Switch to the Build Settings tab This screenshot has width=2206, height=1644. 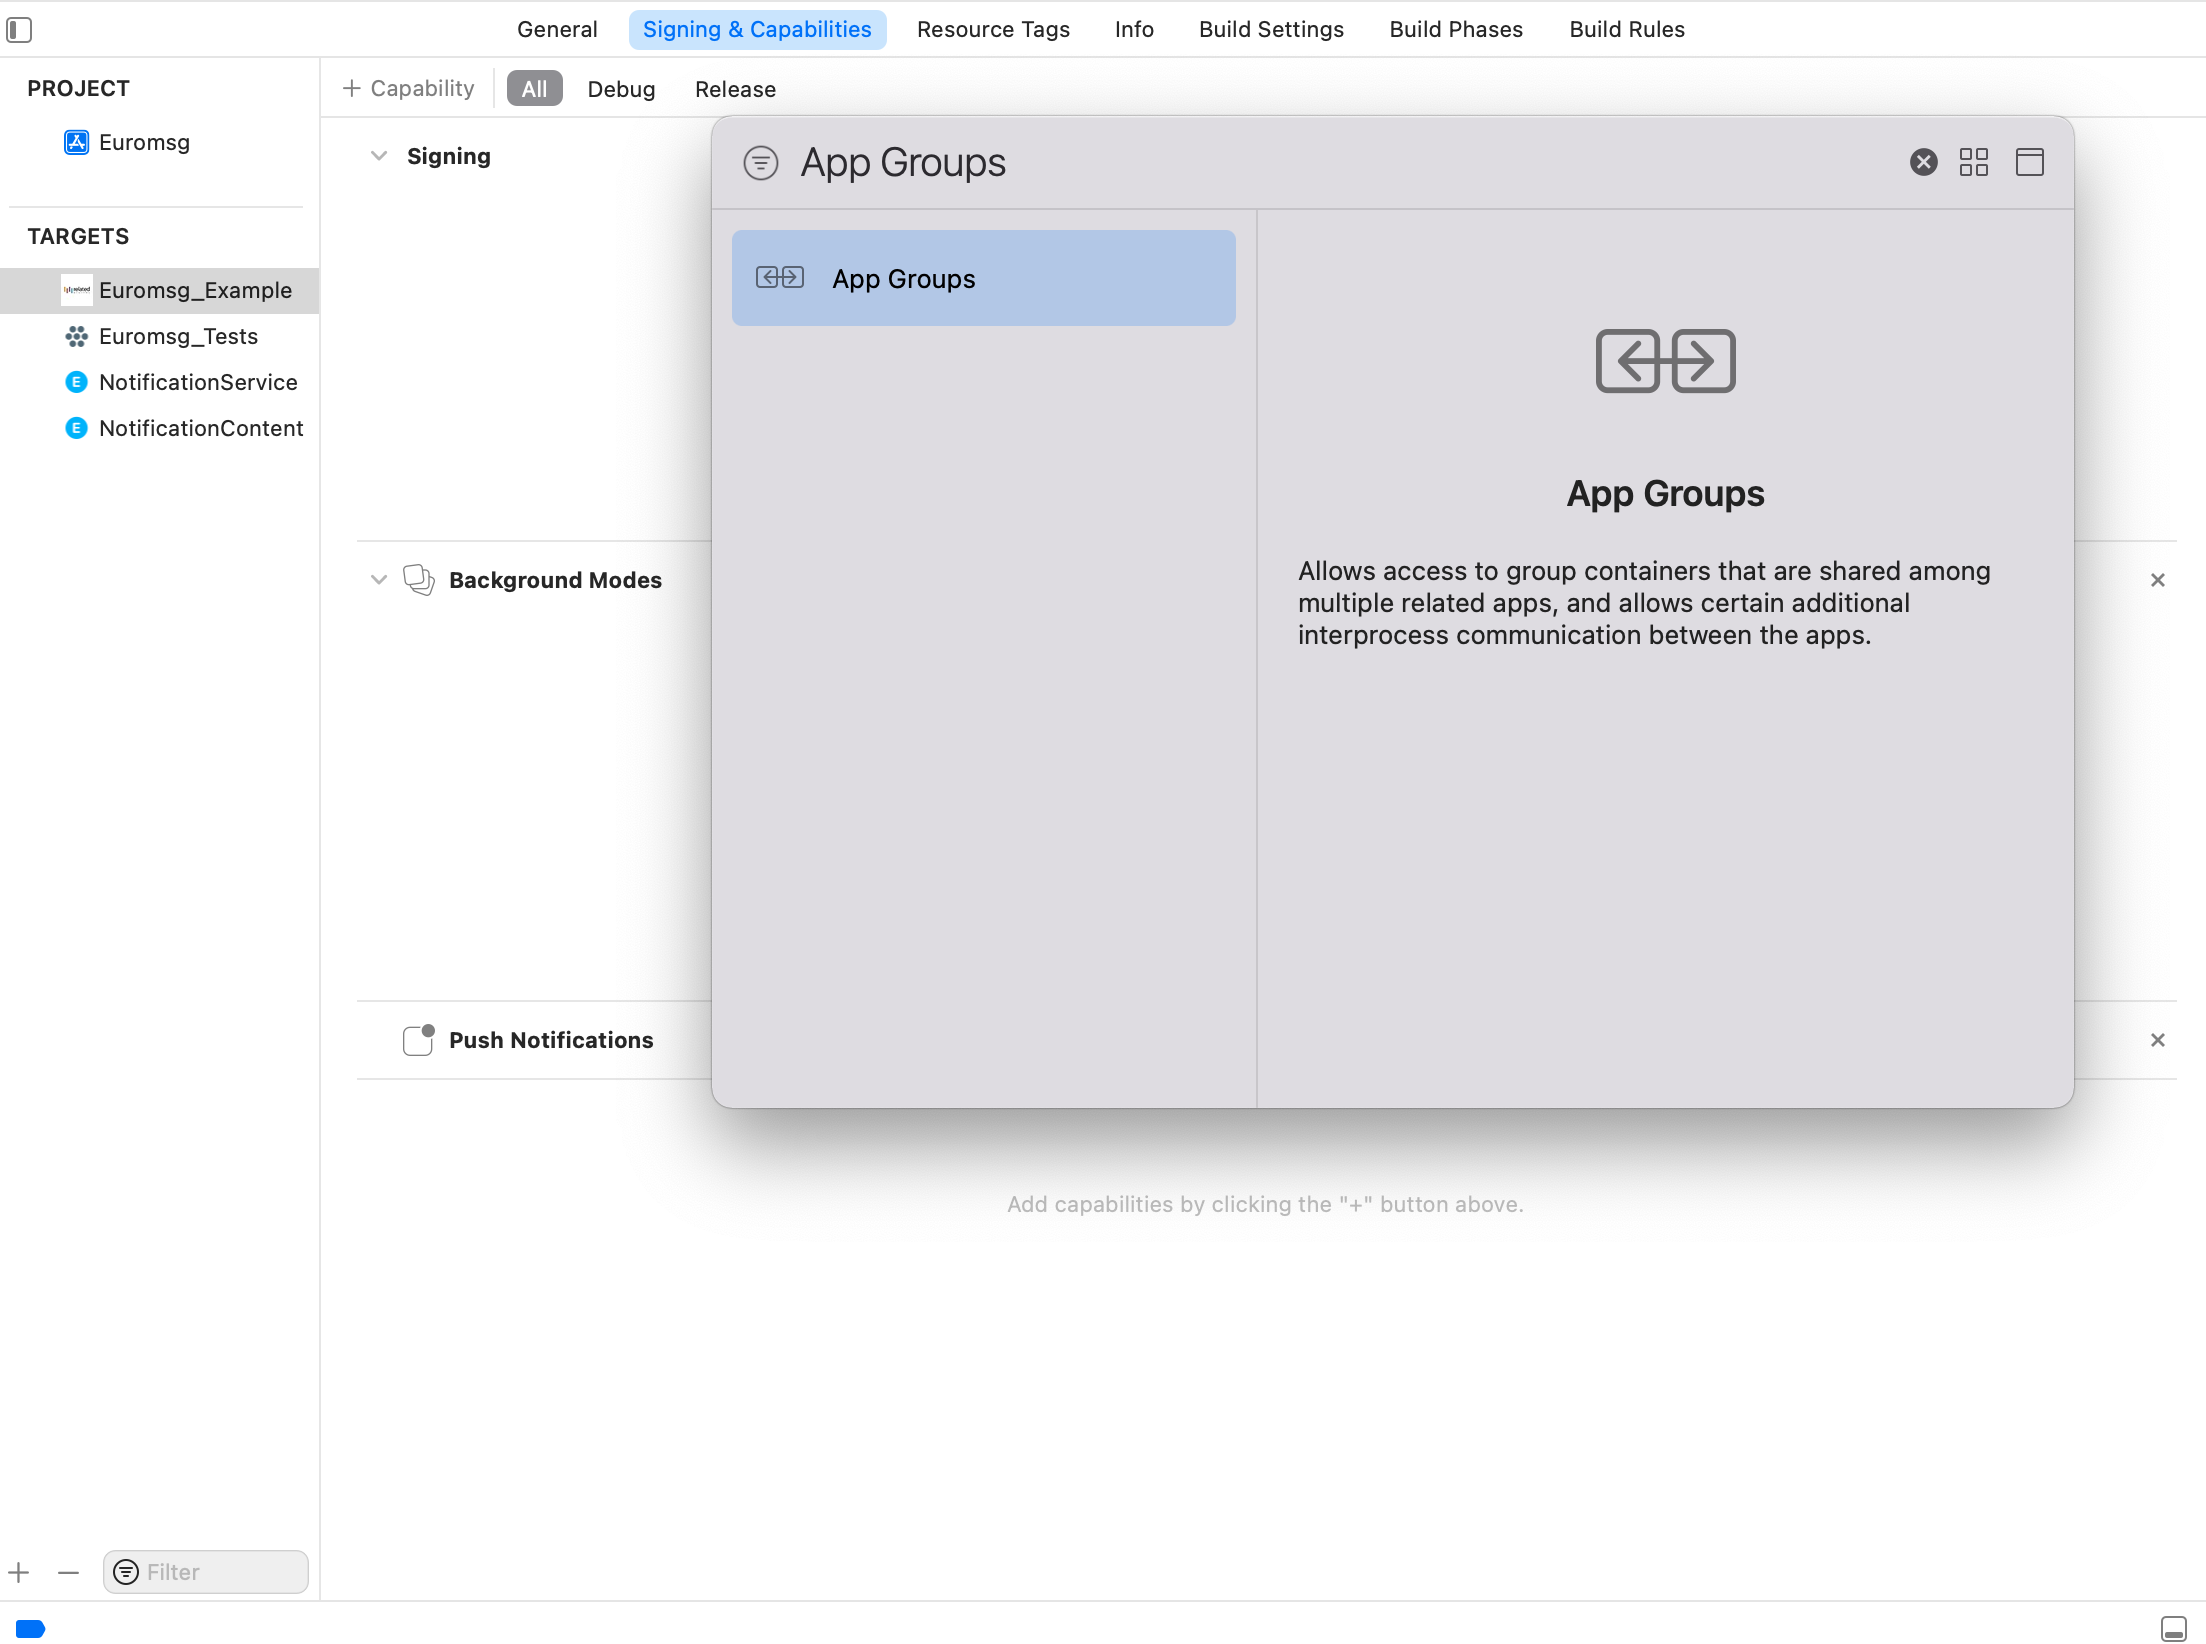(x=1270, y=30)
